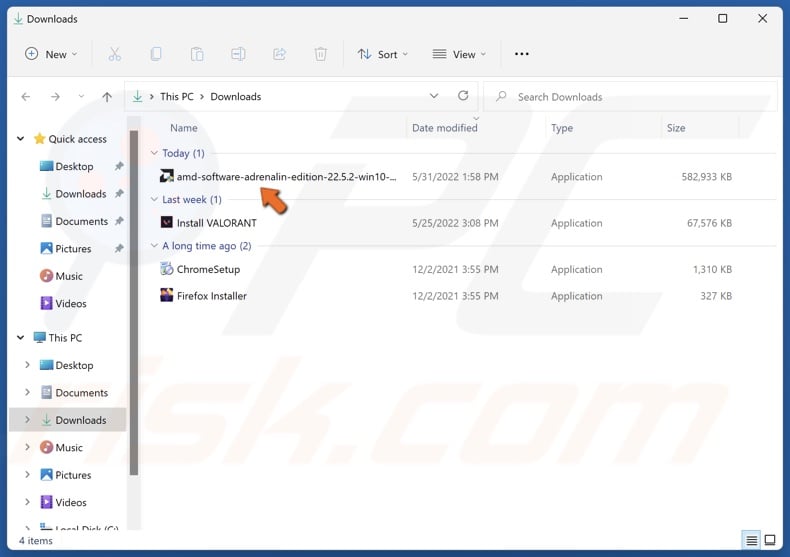Open the New item menu

tap(49, 54)
